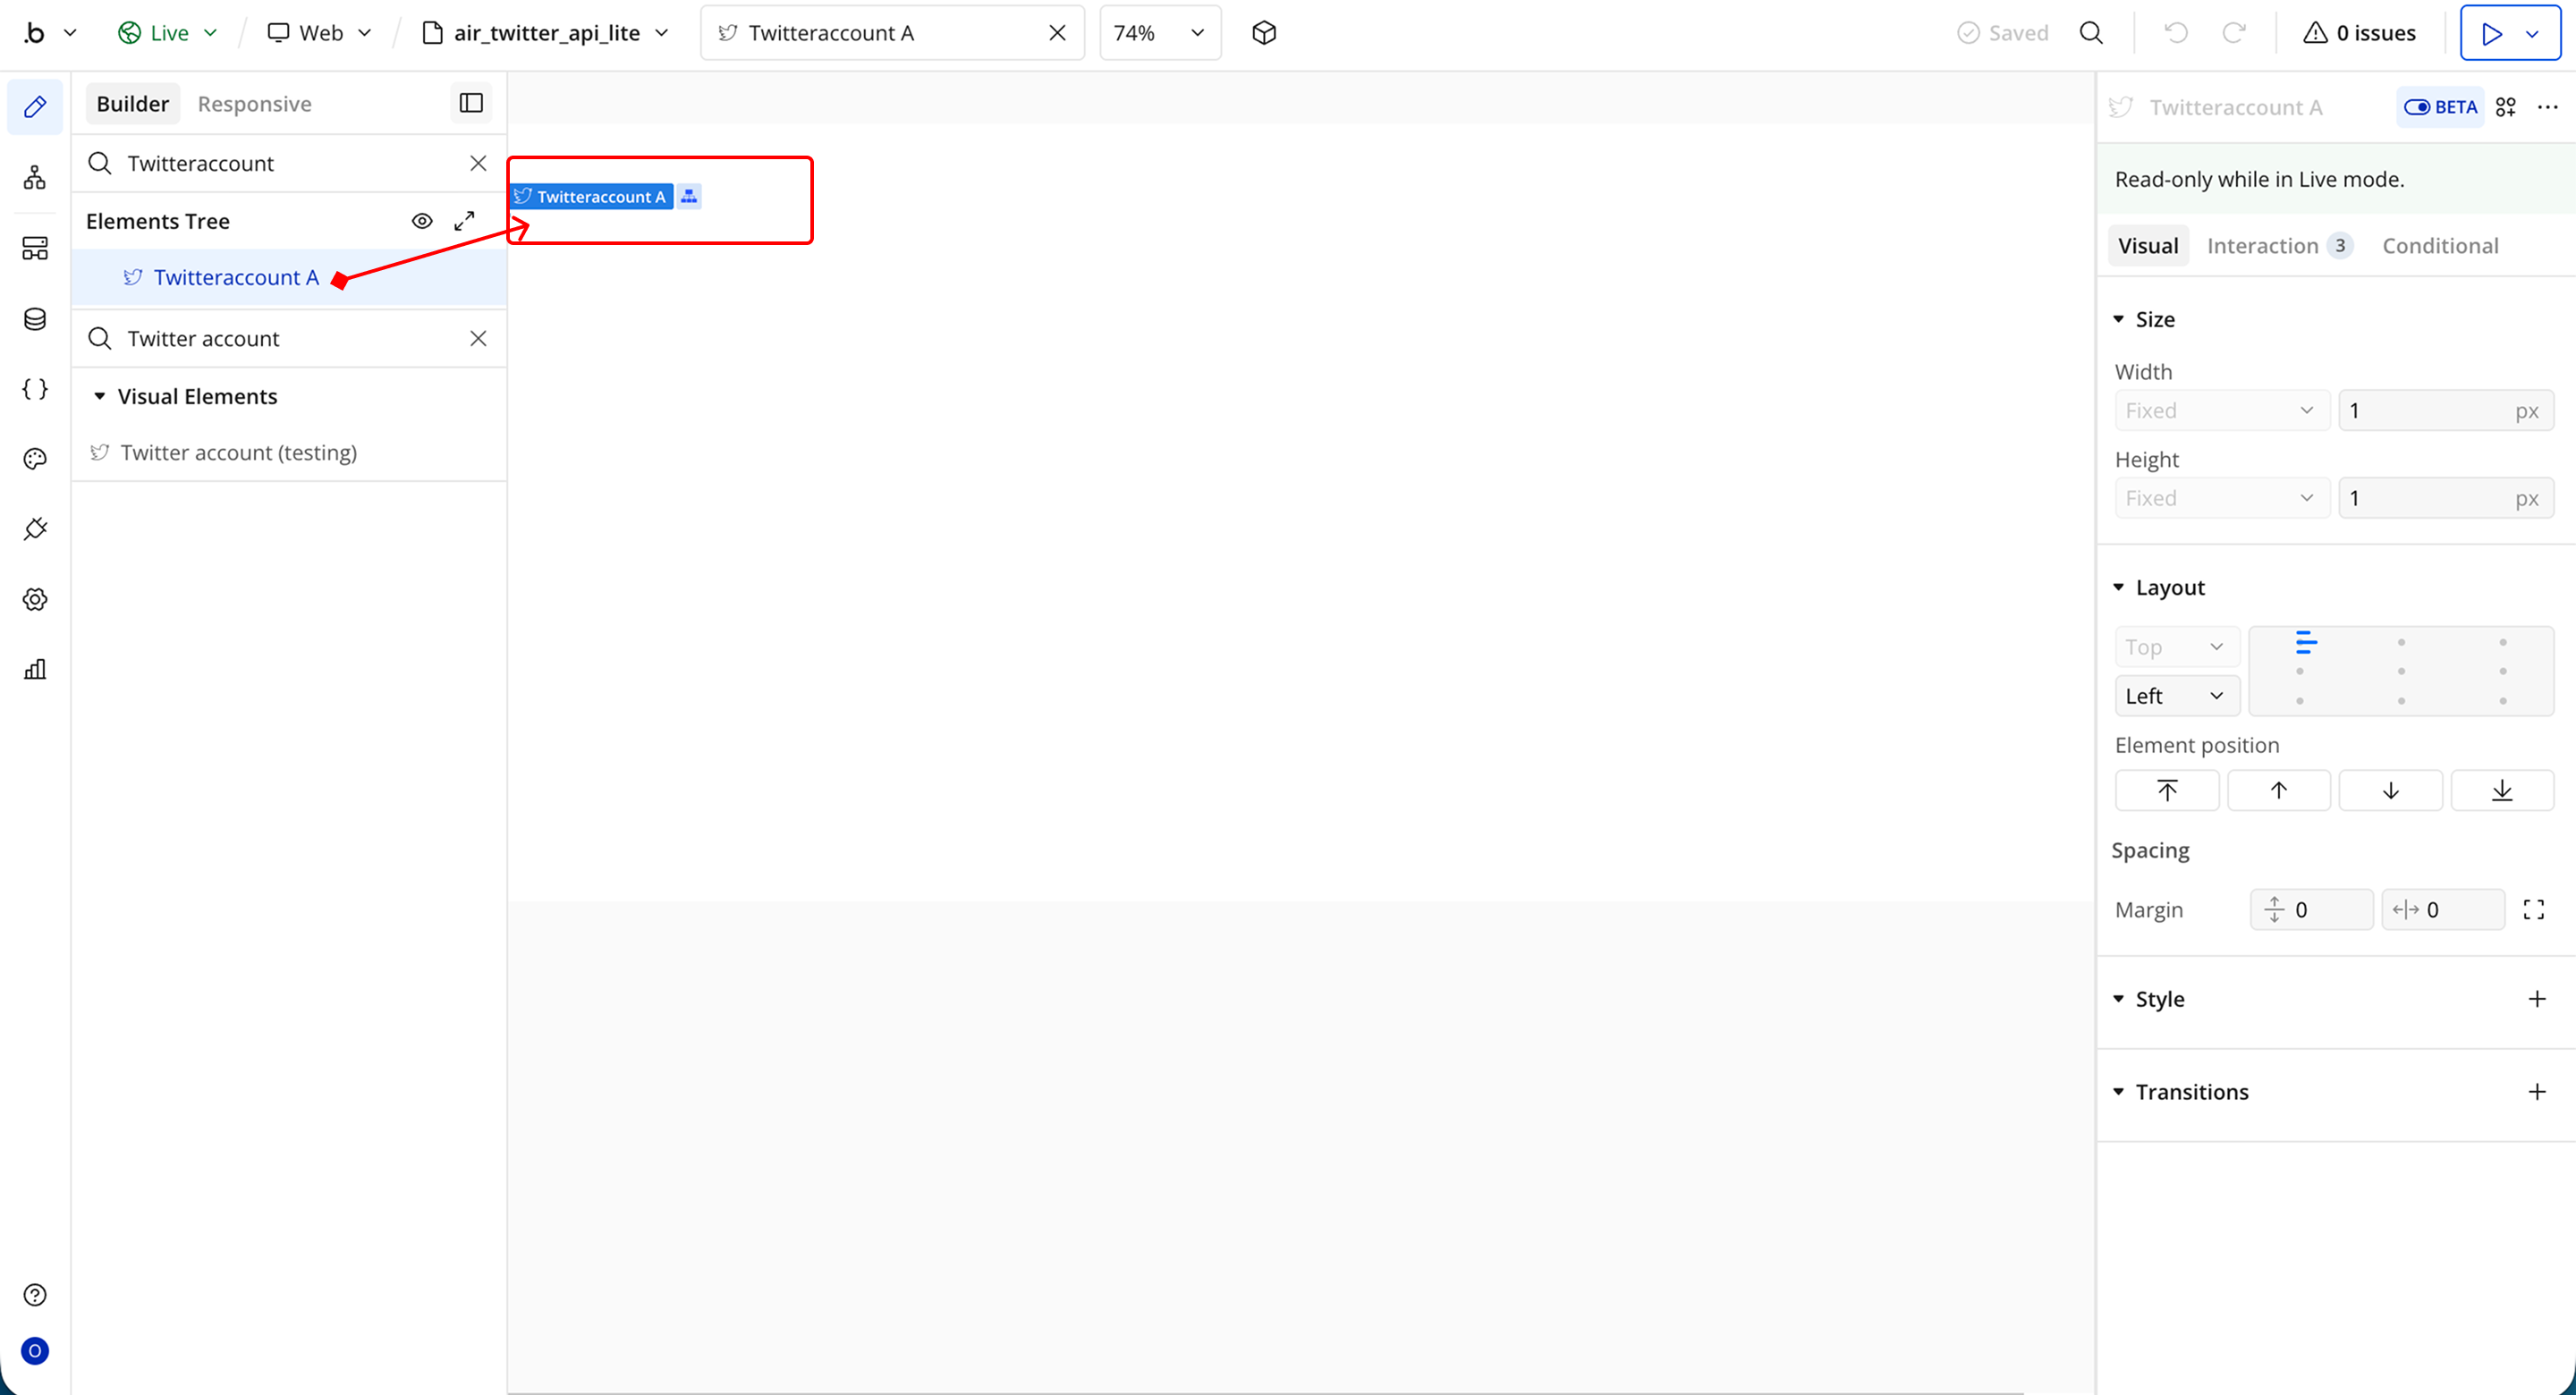2576x1395 pixels.
Task: Toggle the left panel layout icon
Action: coord(471,103)
